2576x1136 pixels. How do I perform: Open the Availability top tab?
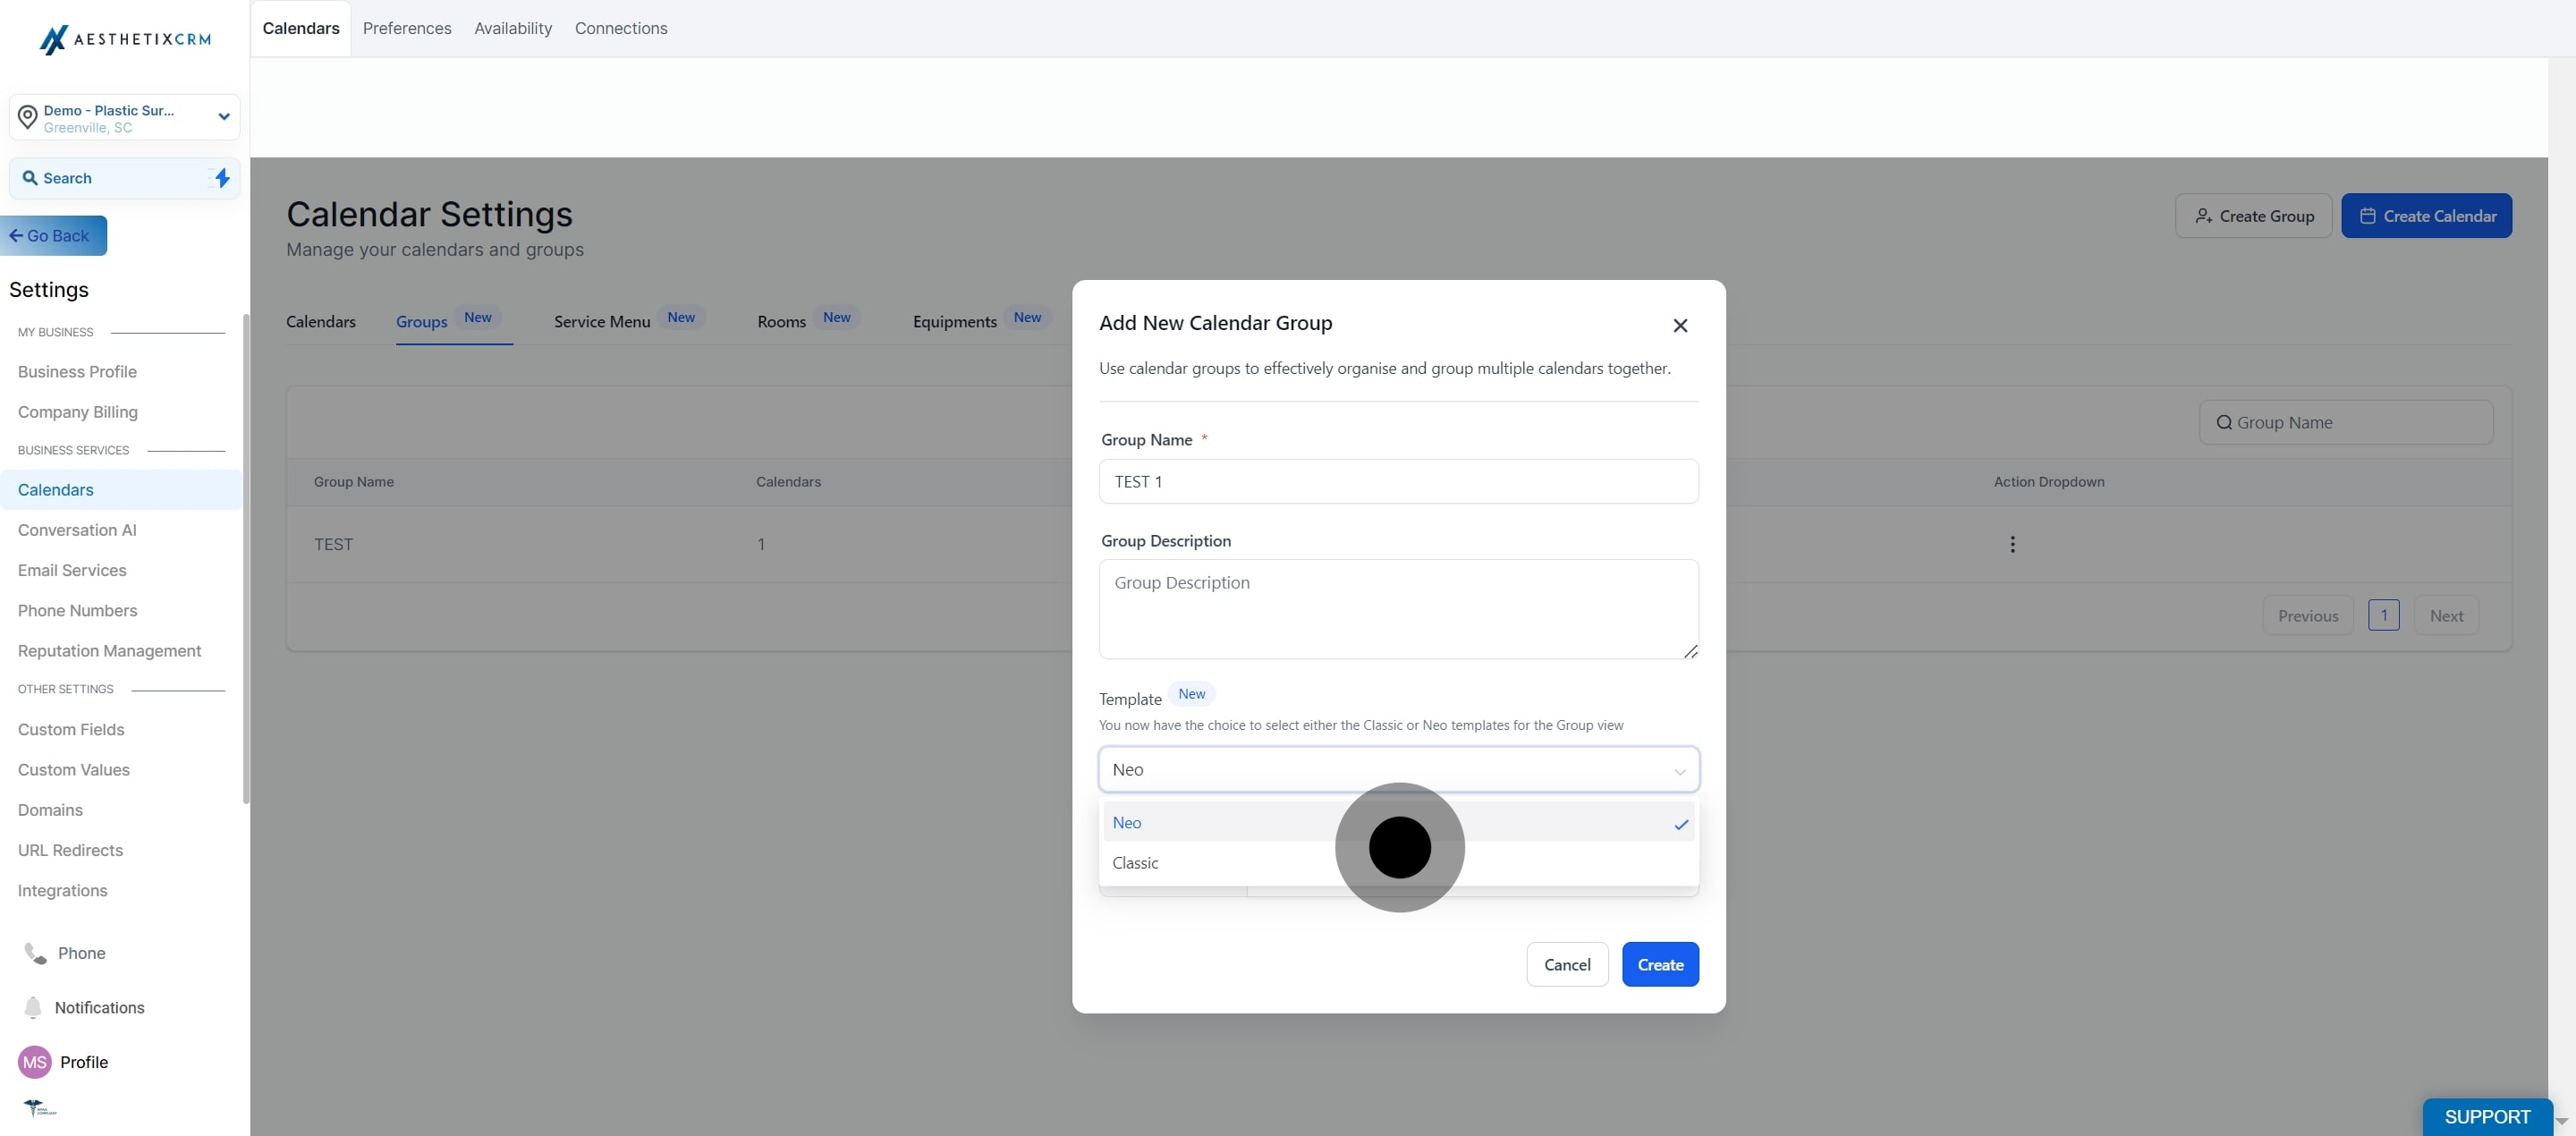[x=512, y=28]
